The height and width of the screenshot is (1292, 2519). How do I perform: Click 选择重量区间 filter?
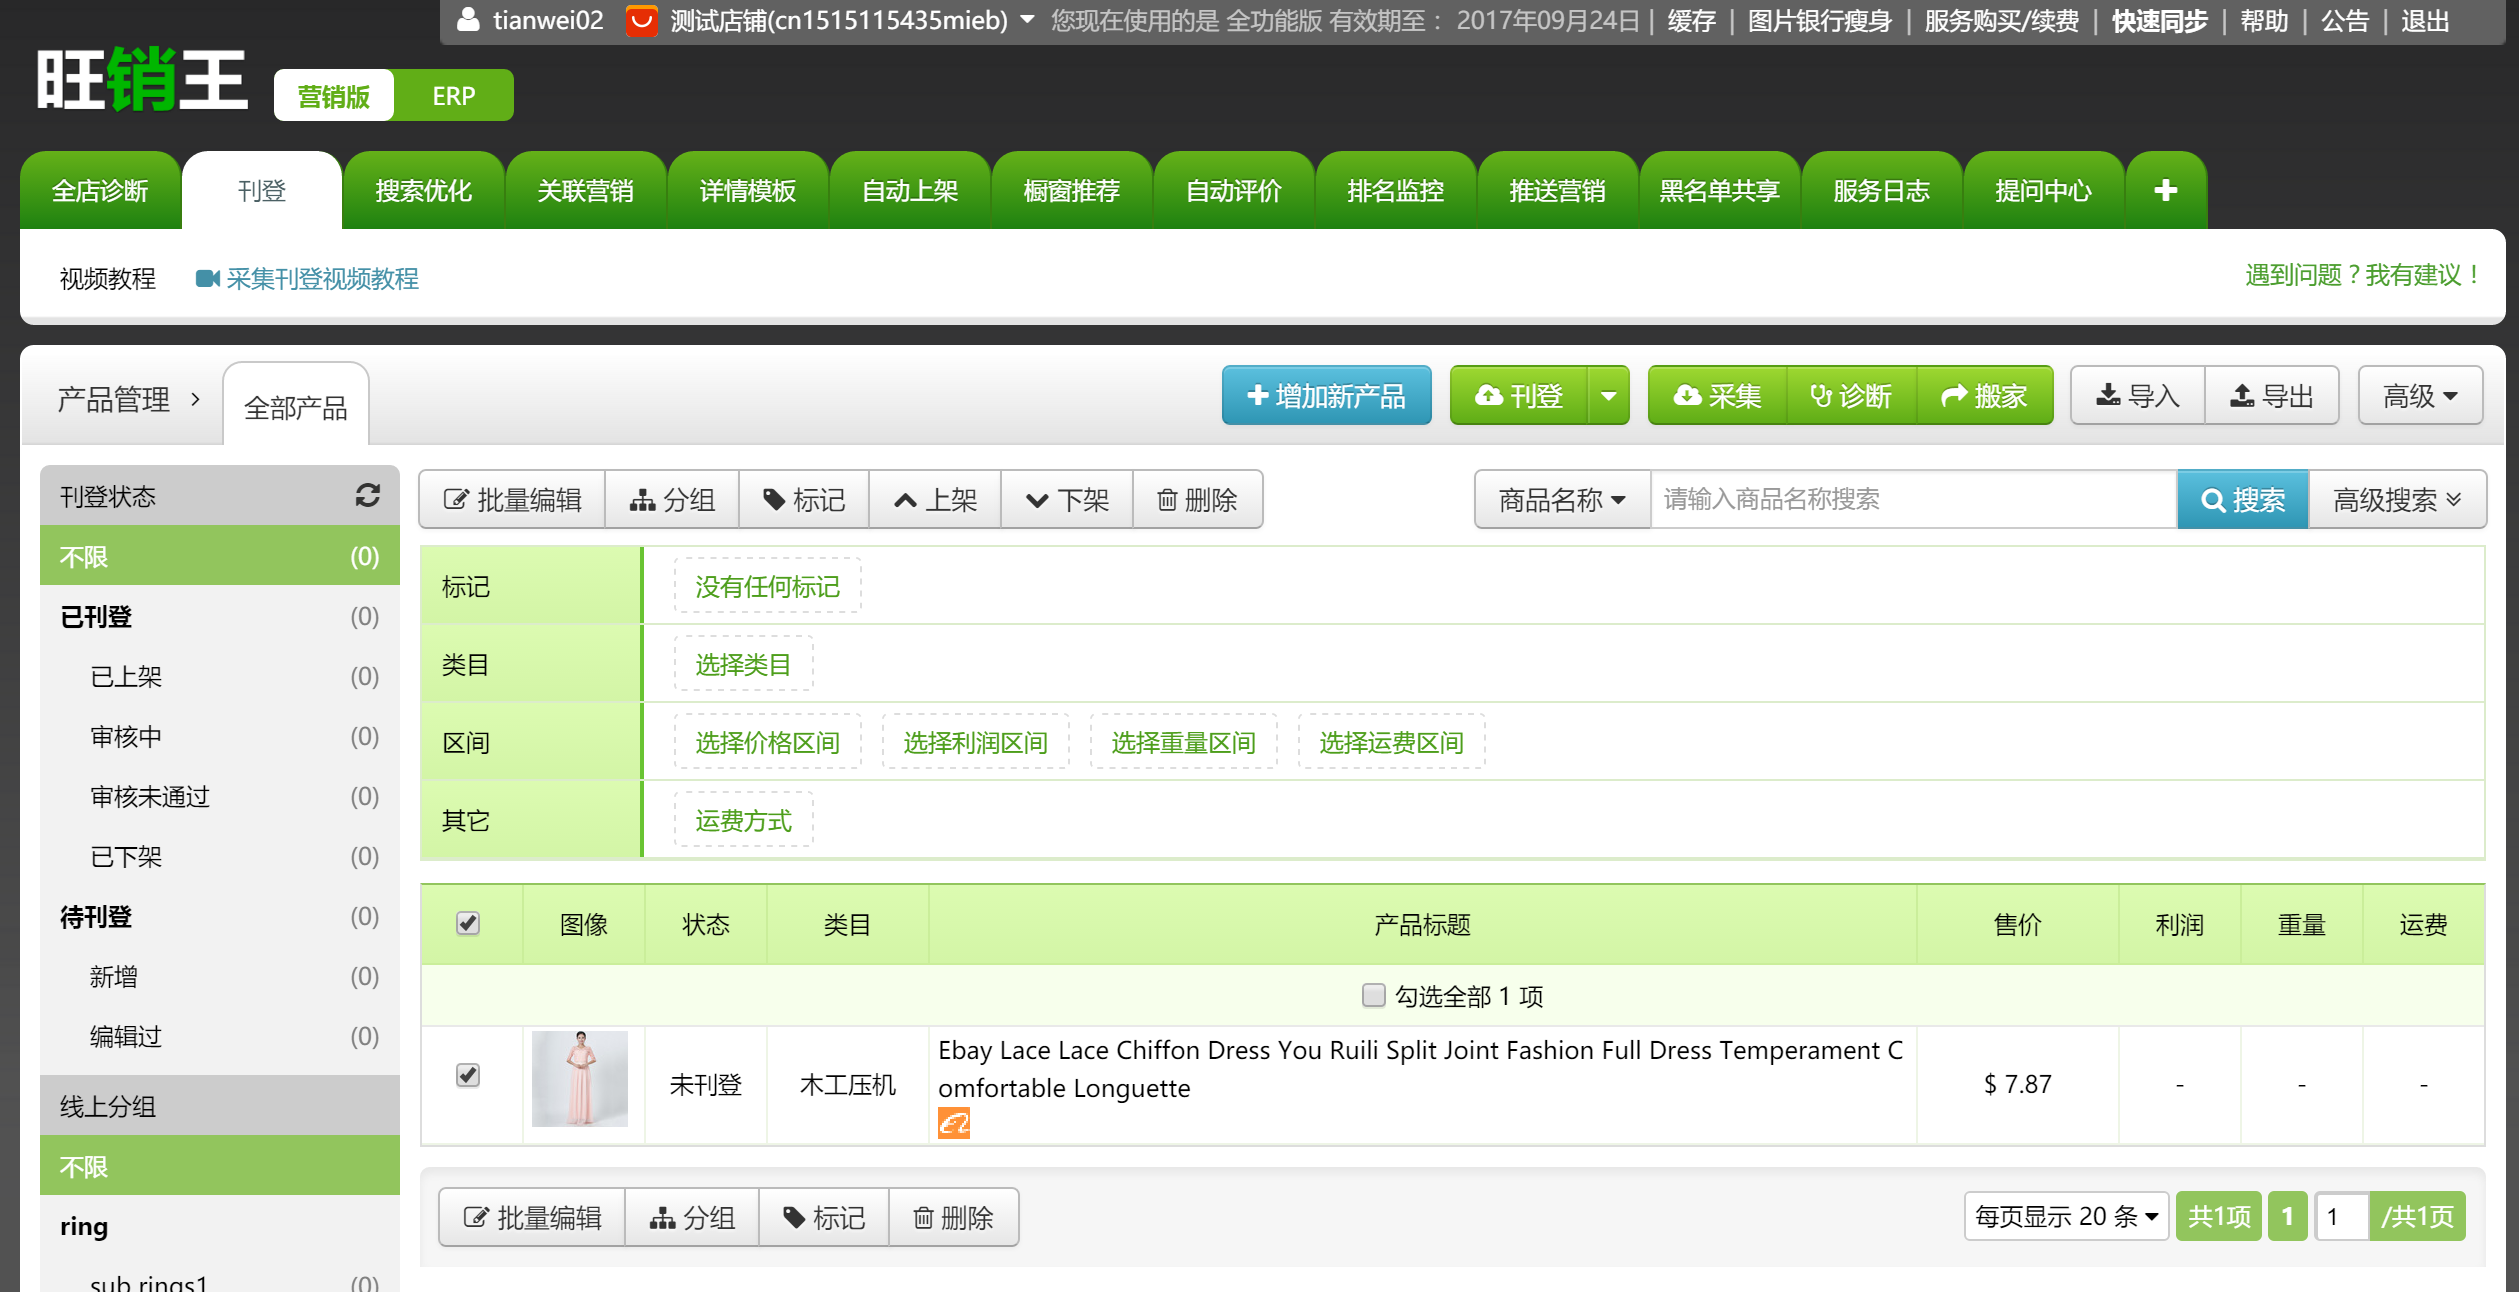pyautogui.click(x=1183, y=742)
